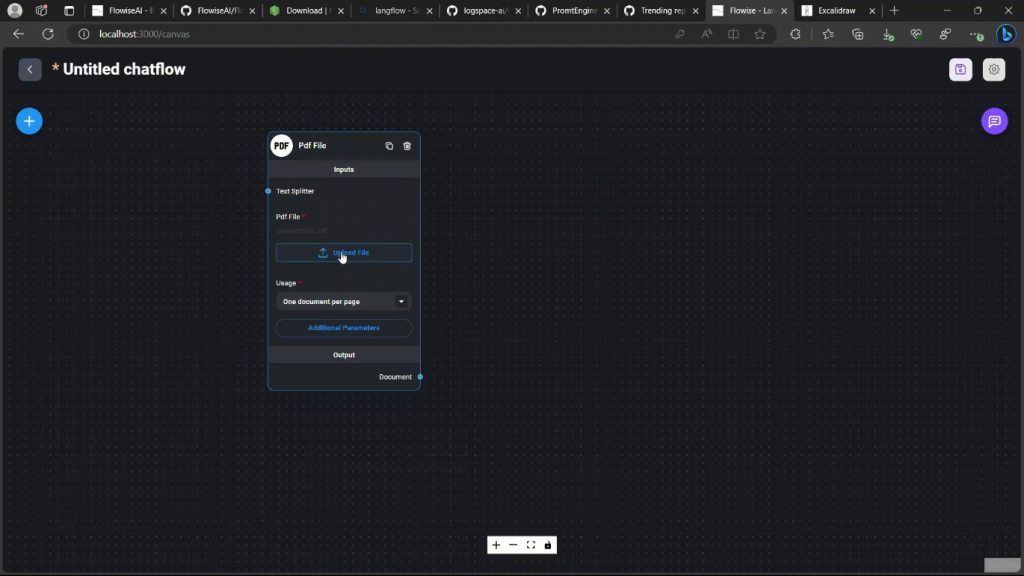Switch to the FlowiseAI/Flowise GitHub tab
The image size is (1024, 576).
[x=217, y=10]
